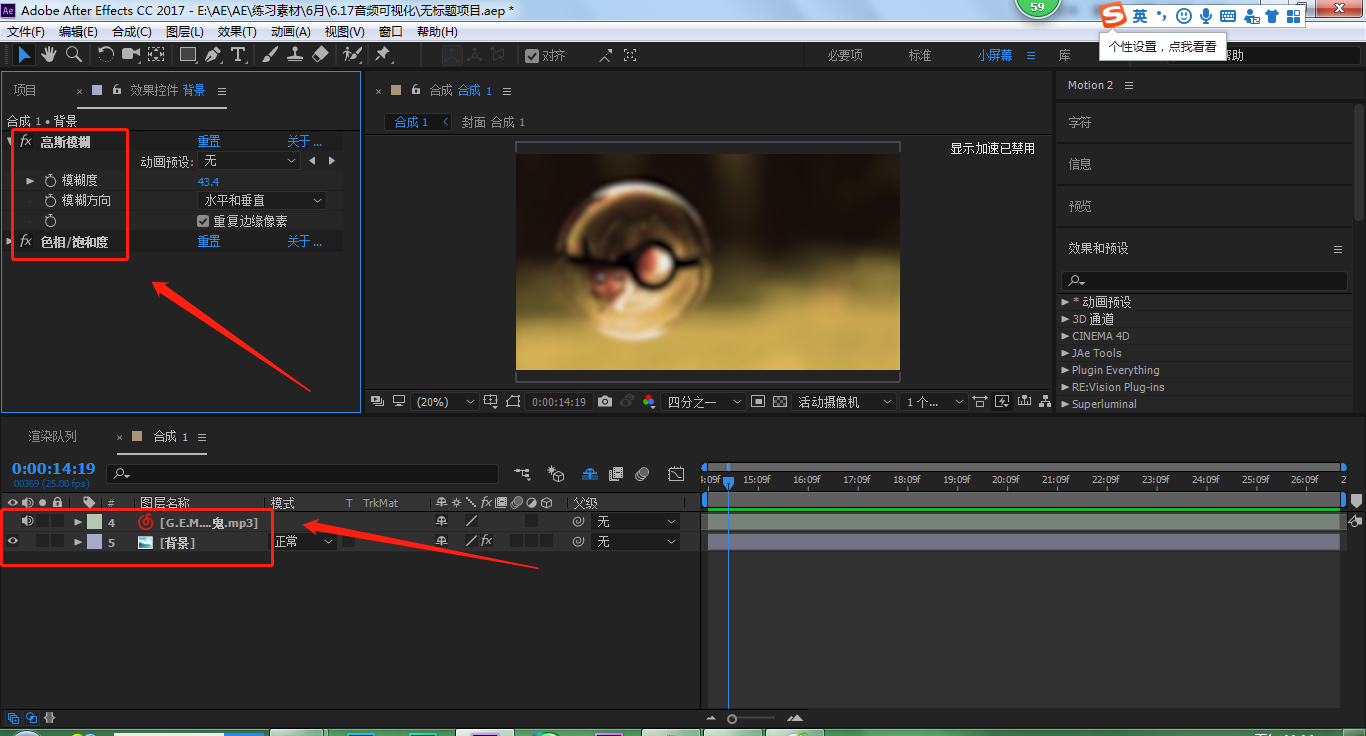Open the composition mini-flowchart in timeline
Viewport: 1366px width, 736px height.
coord(522,474)
